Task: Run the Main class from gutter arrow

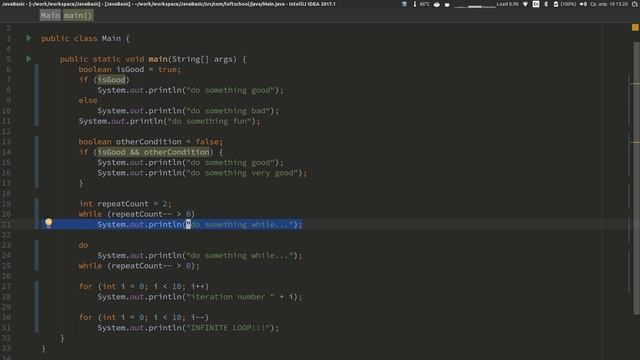Action: 29,38
